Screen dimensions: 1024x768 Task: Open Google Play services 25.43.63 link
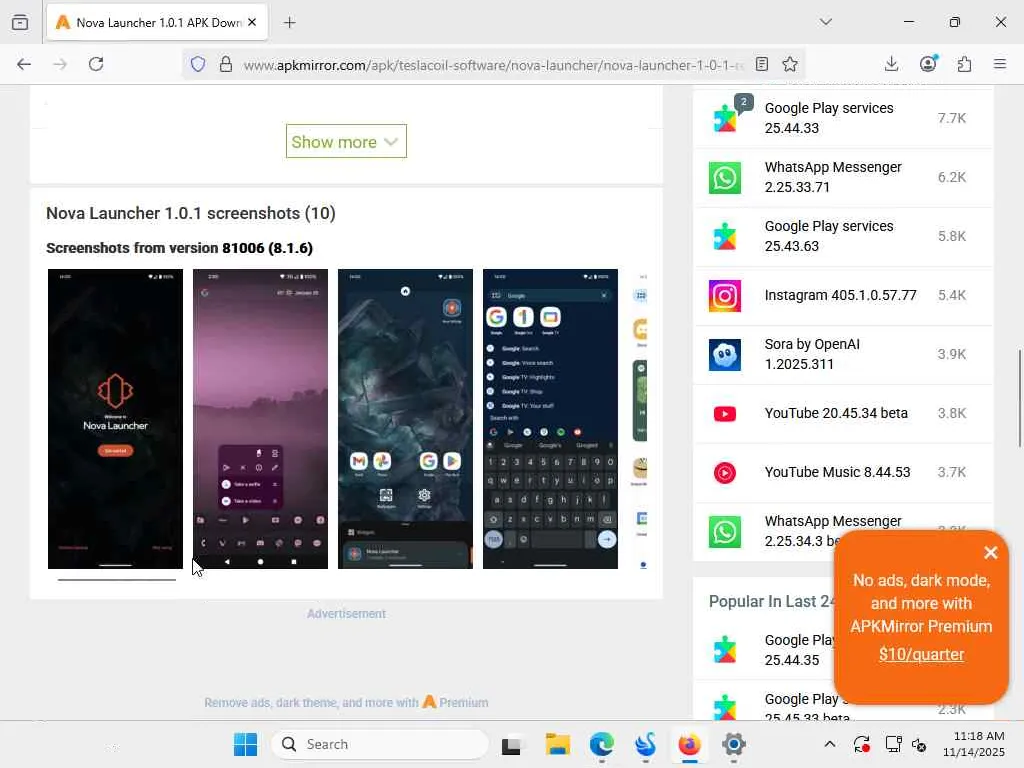point(829,236)
